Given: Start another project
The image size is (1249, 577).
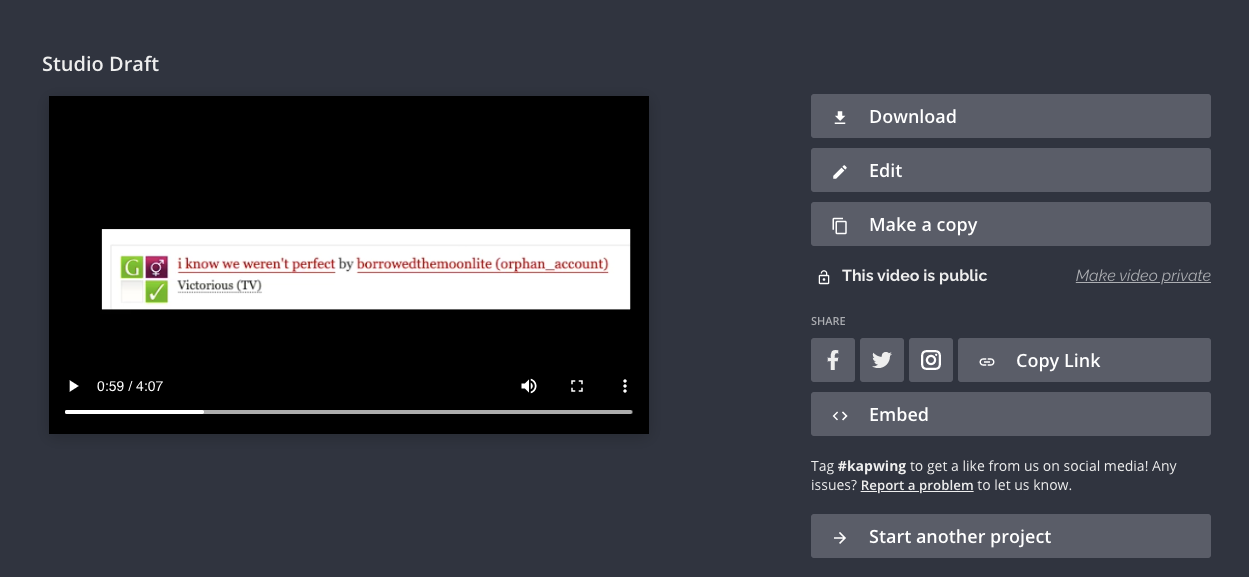Looking at the screenshot, I should [1010, 536].
